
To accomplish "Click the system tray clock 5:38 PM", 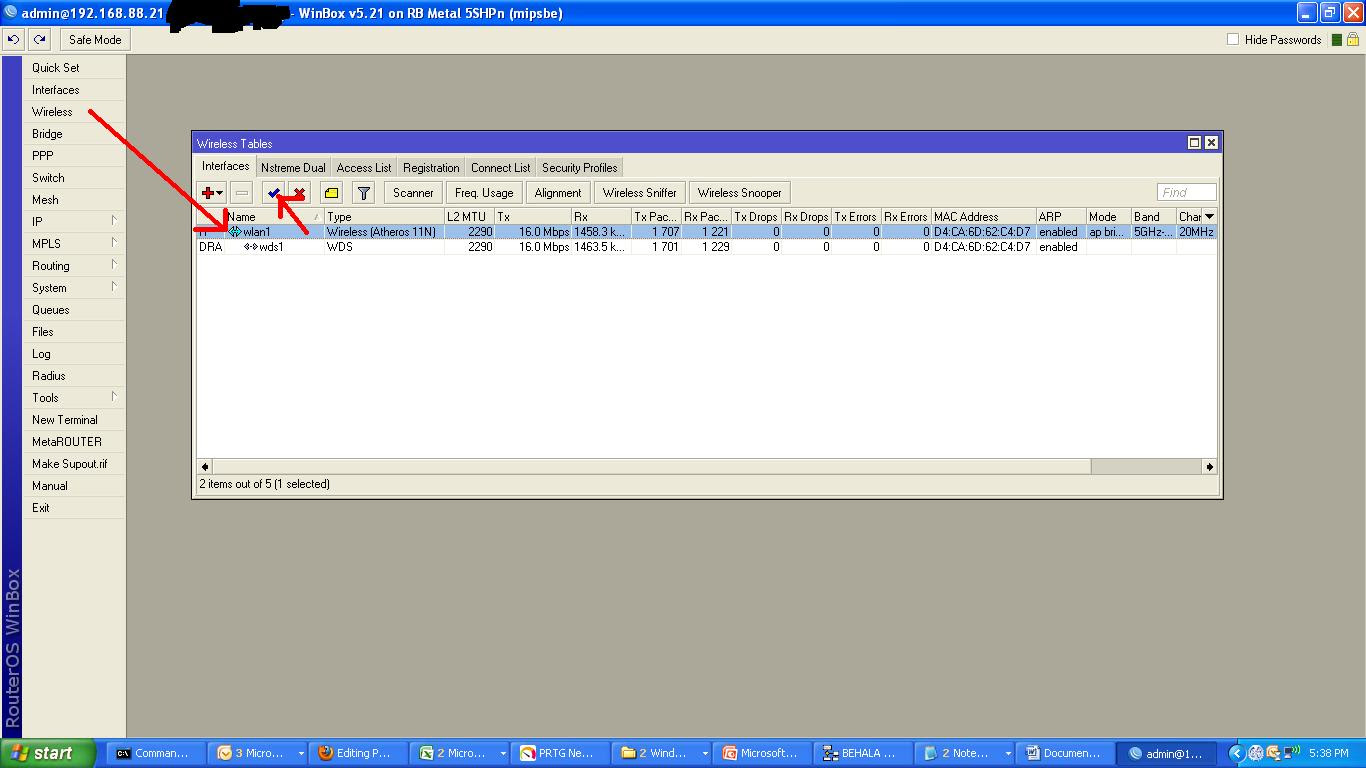I will click(1328, 754).
